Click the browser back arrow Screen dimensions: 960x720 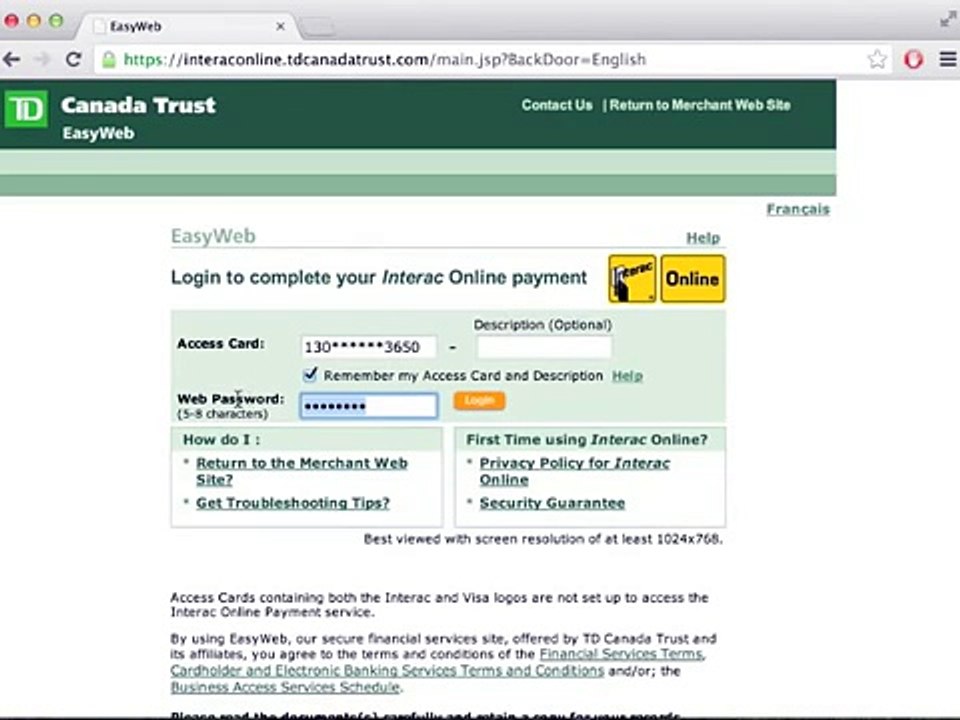(x=12, y=59)
